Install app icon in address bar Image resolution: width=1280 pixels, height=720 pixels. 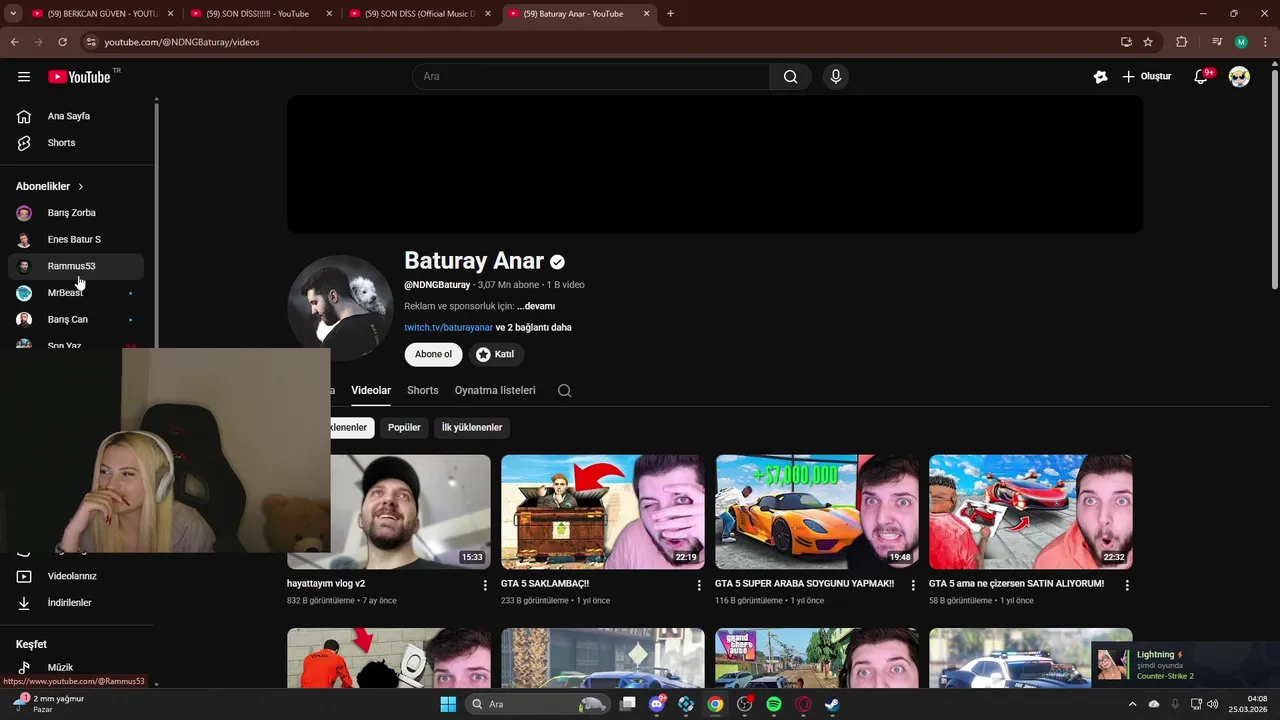(1126, 42)
